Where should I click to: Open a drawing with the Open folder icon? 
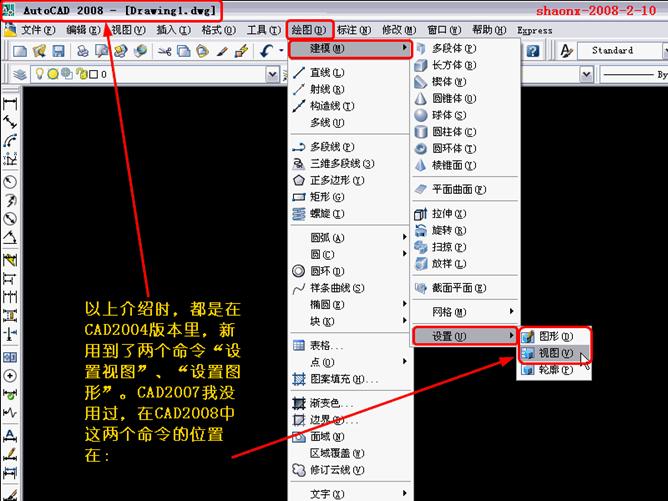[x=39, y=51]
